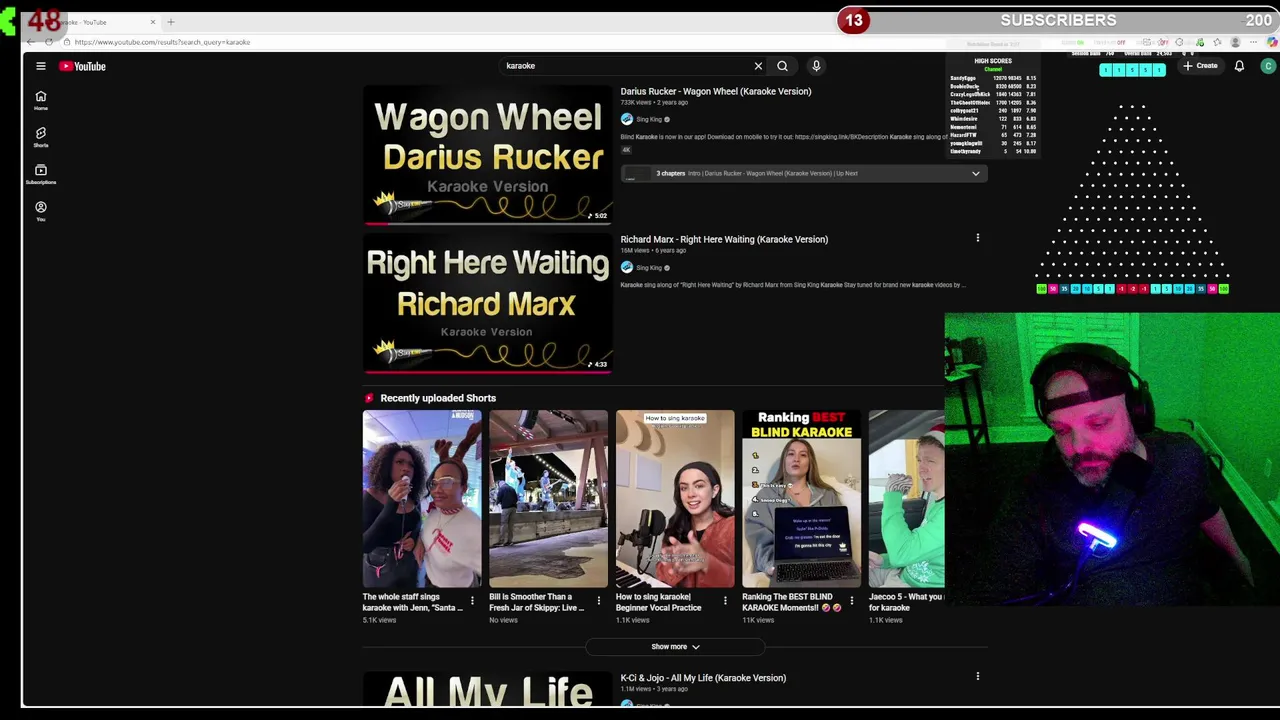Open options for whole staff sings Short
1280x720 pixels.
[473, 601]
